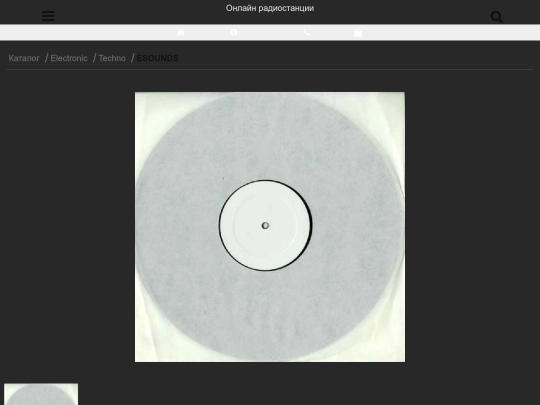This screenshot has height=405, width=540.
Task: Open the Electronic breadcrumb category
Action: click(x=69, y=58)
